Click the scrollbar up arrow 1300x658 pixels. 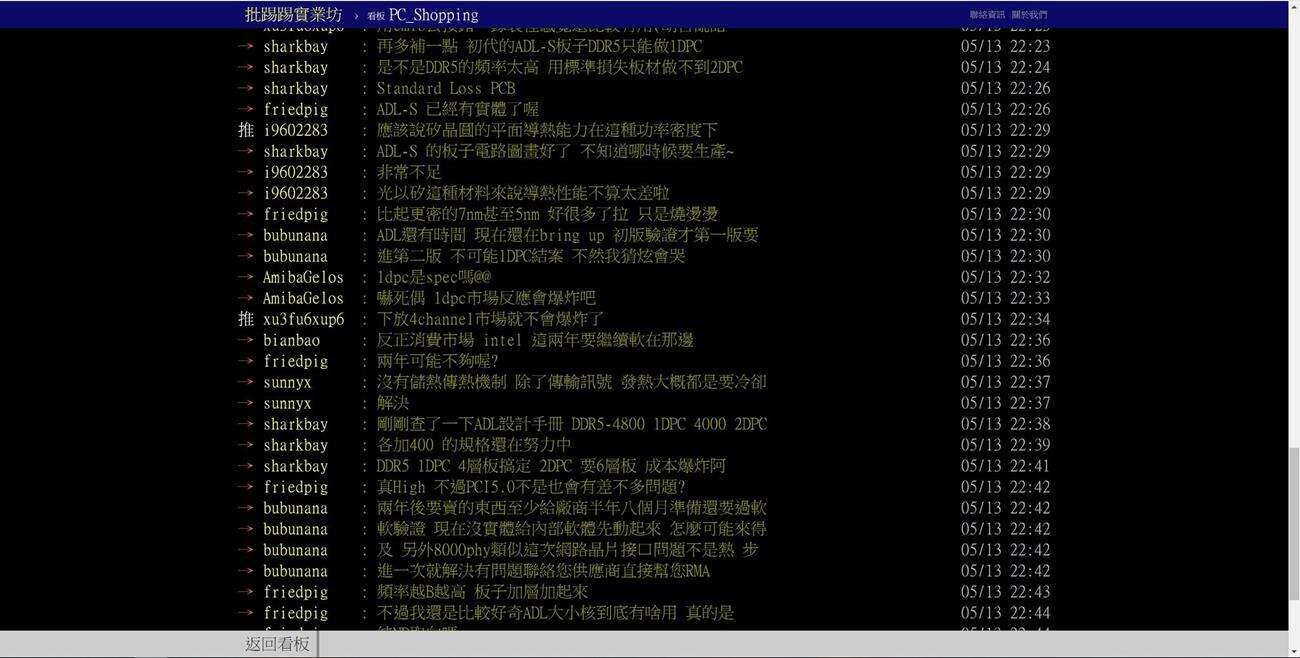[x=1294, y=7]
